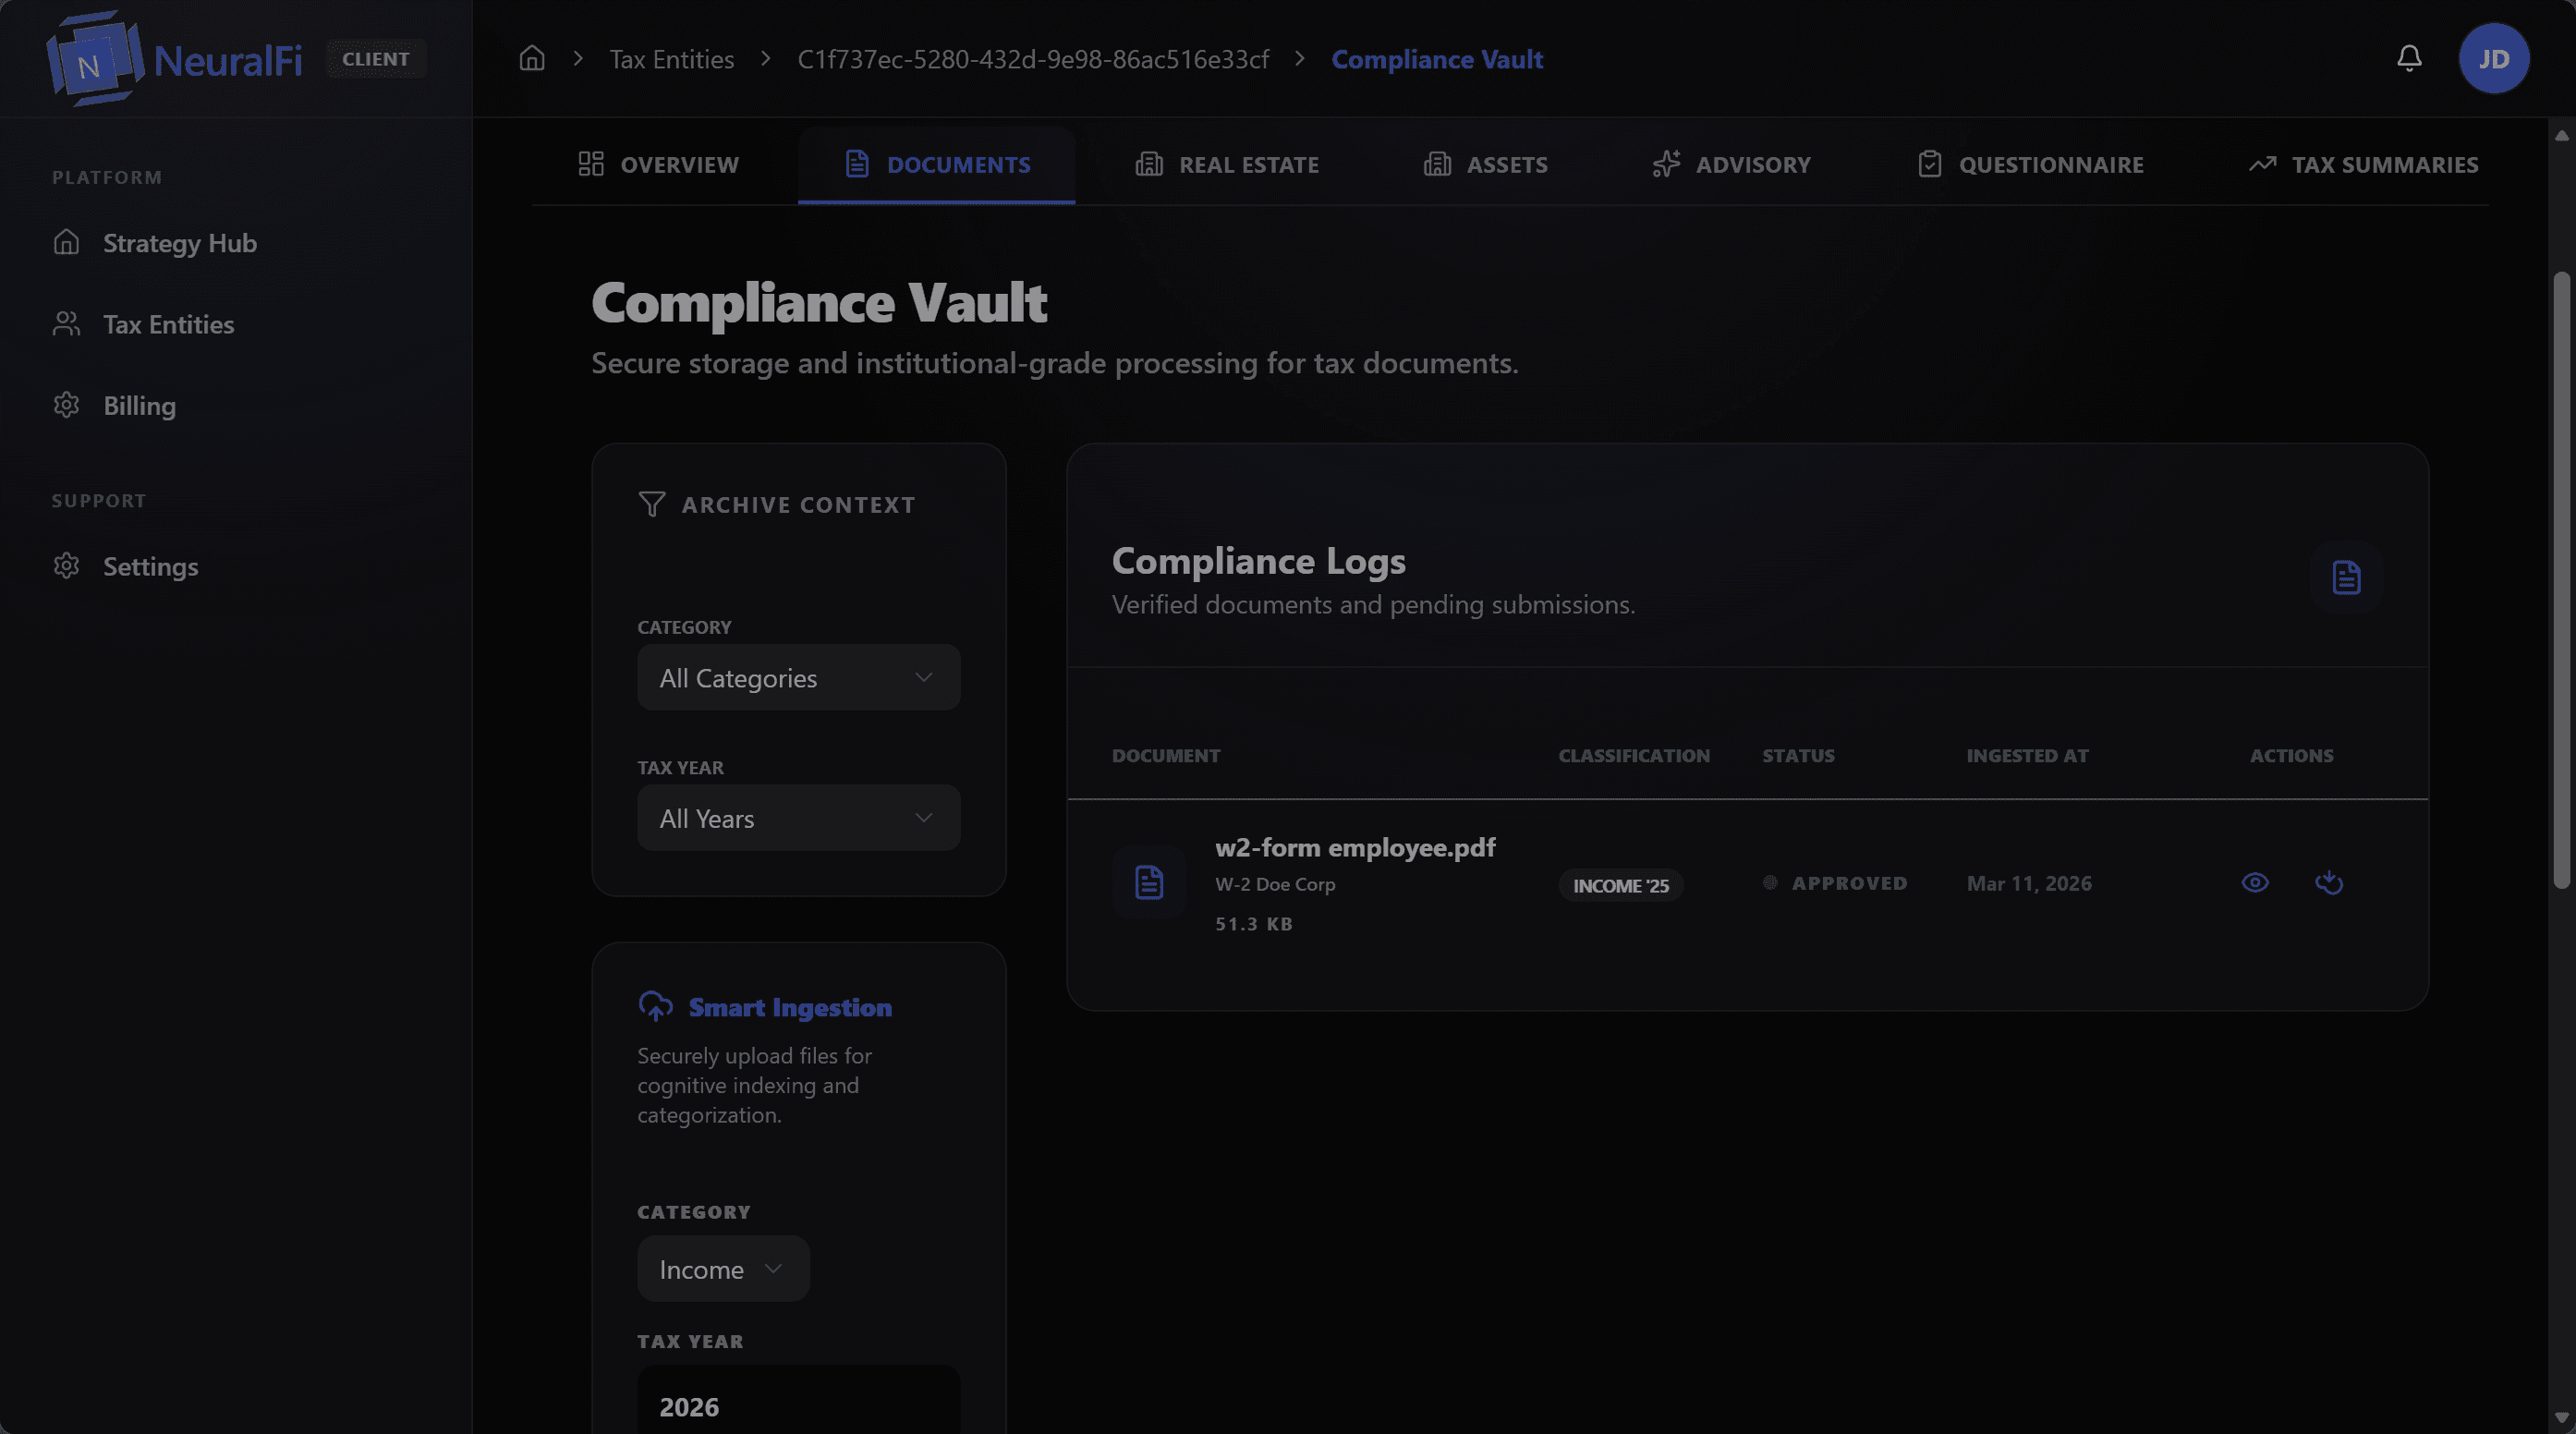
Task: Click Tax Entities in the breadcrumb
Action: tap(672, 59)
